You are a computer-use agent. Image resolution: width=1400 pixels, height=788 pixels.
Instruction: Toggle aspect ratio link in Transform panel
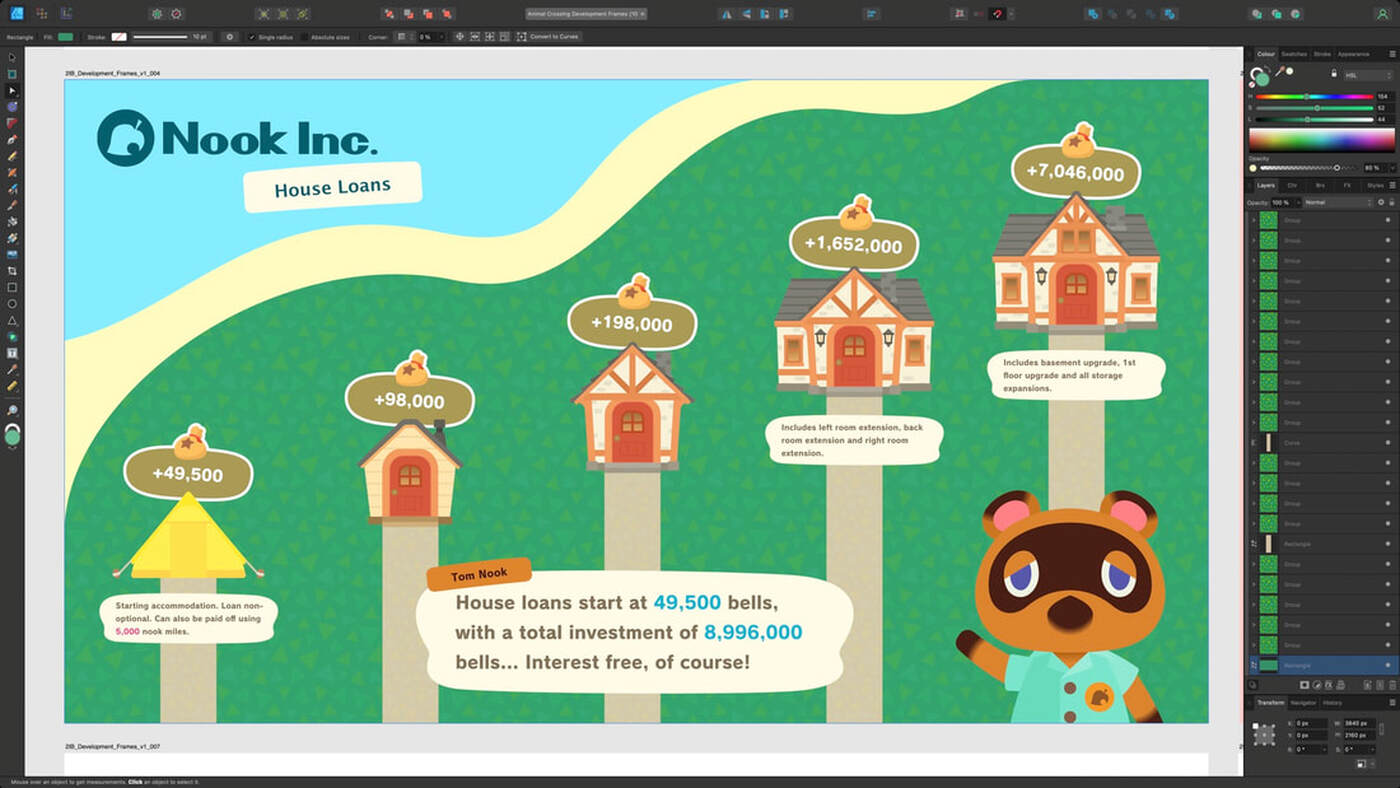click(1381, 729)
